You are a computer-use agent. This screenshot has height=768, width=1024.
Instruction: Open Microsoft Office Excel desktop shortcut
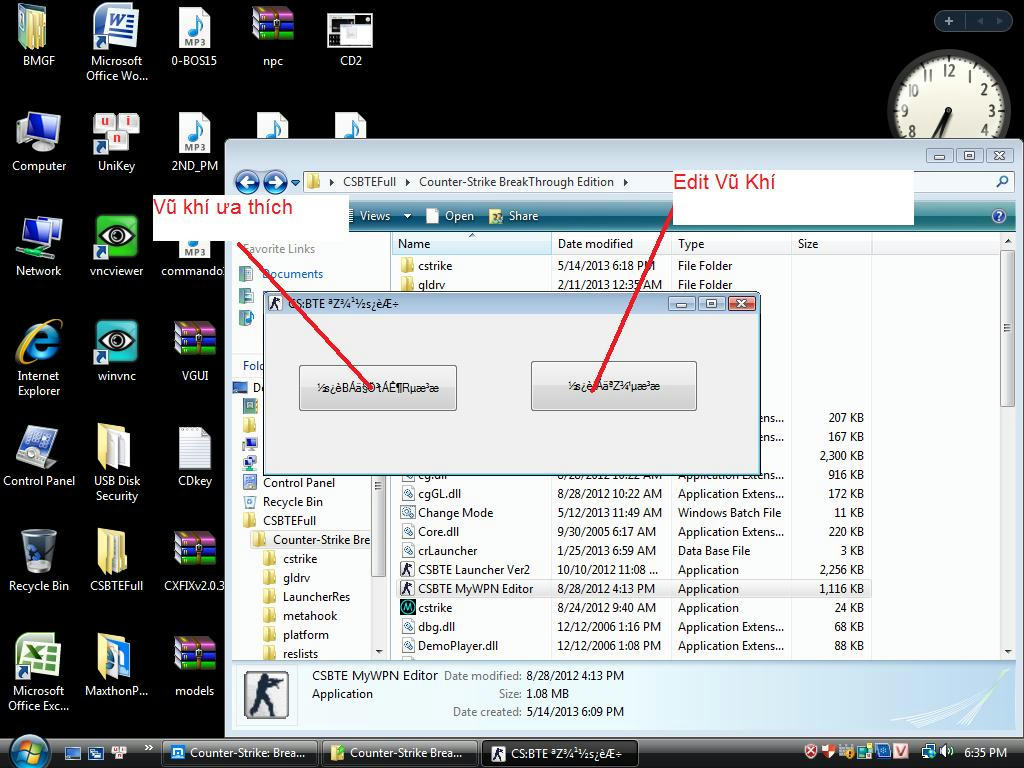click(39, 672)
